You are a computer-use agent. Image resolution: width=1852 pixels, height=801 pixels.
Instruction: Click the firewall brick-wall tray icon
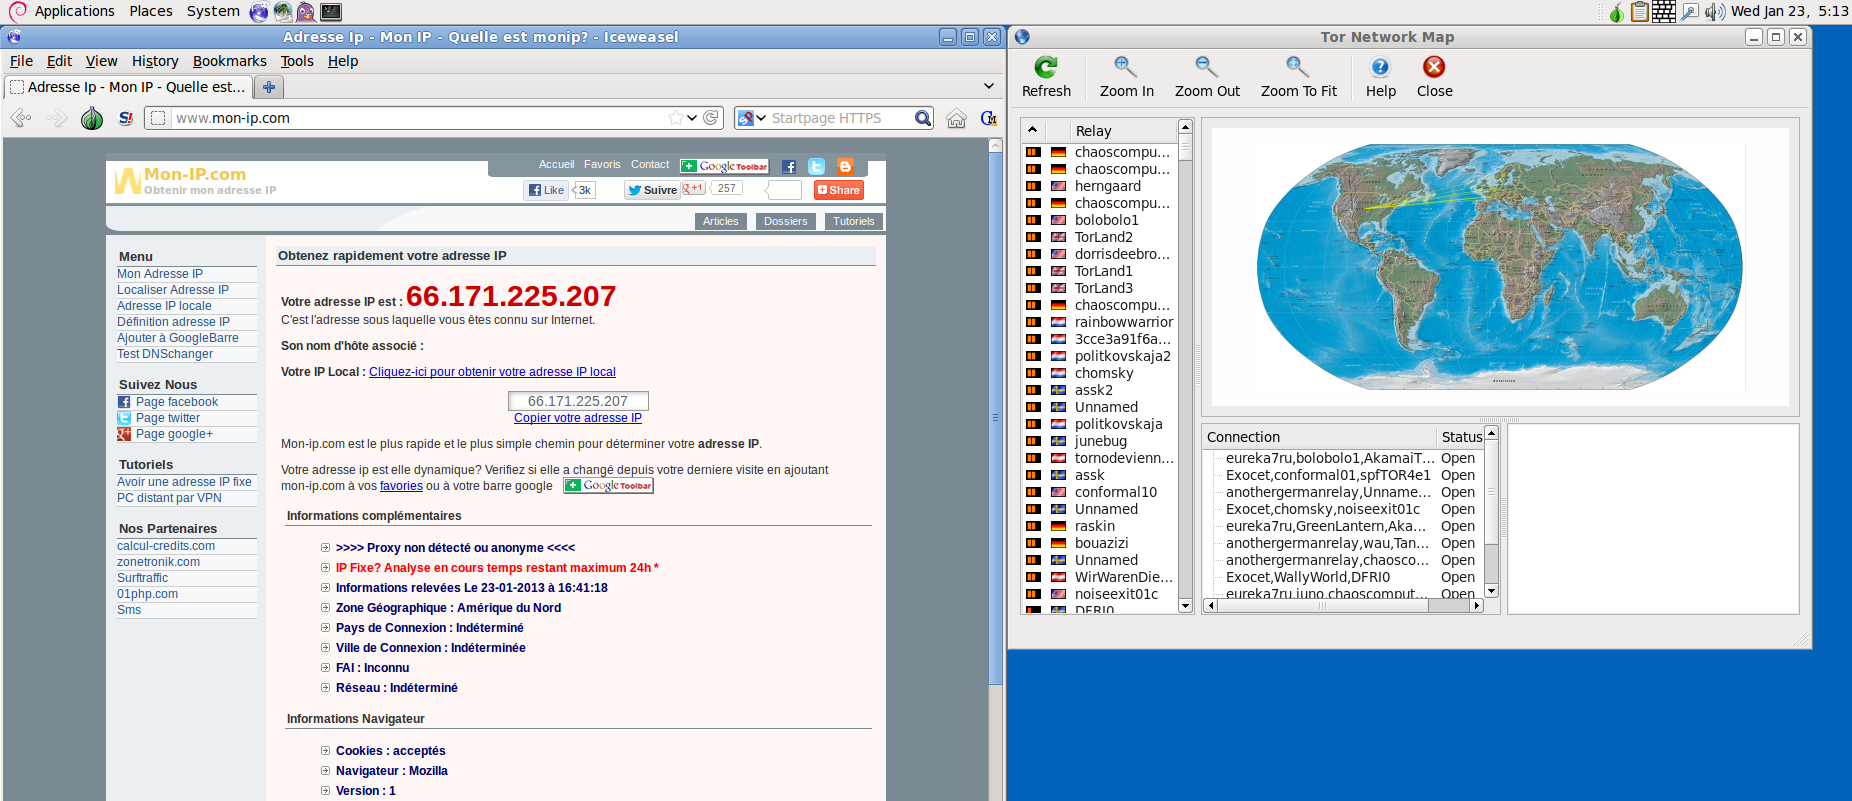click(x=1664, y=12)
